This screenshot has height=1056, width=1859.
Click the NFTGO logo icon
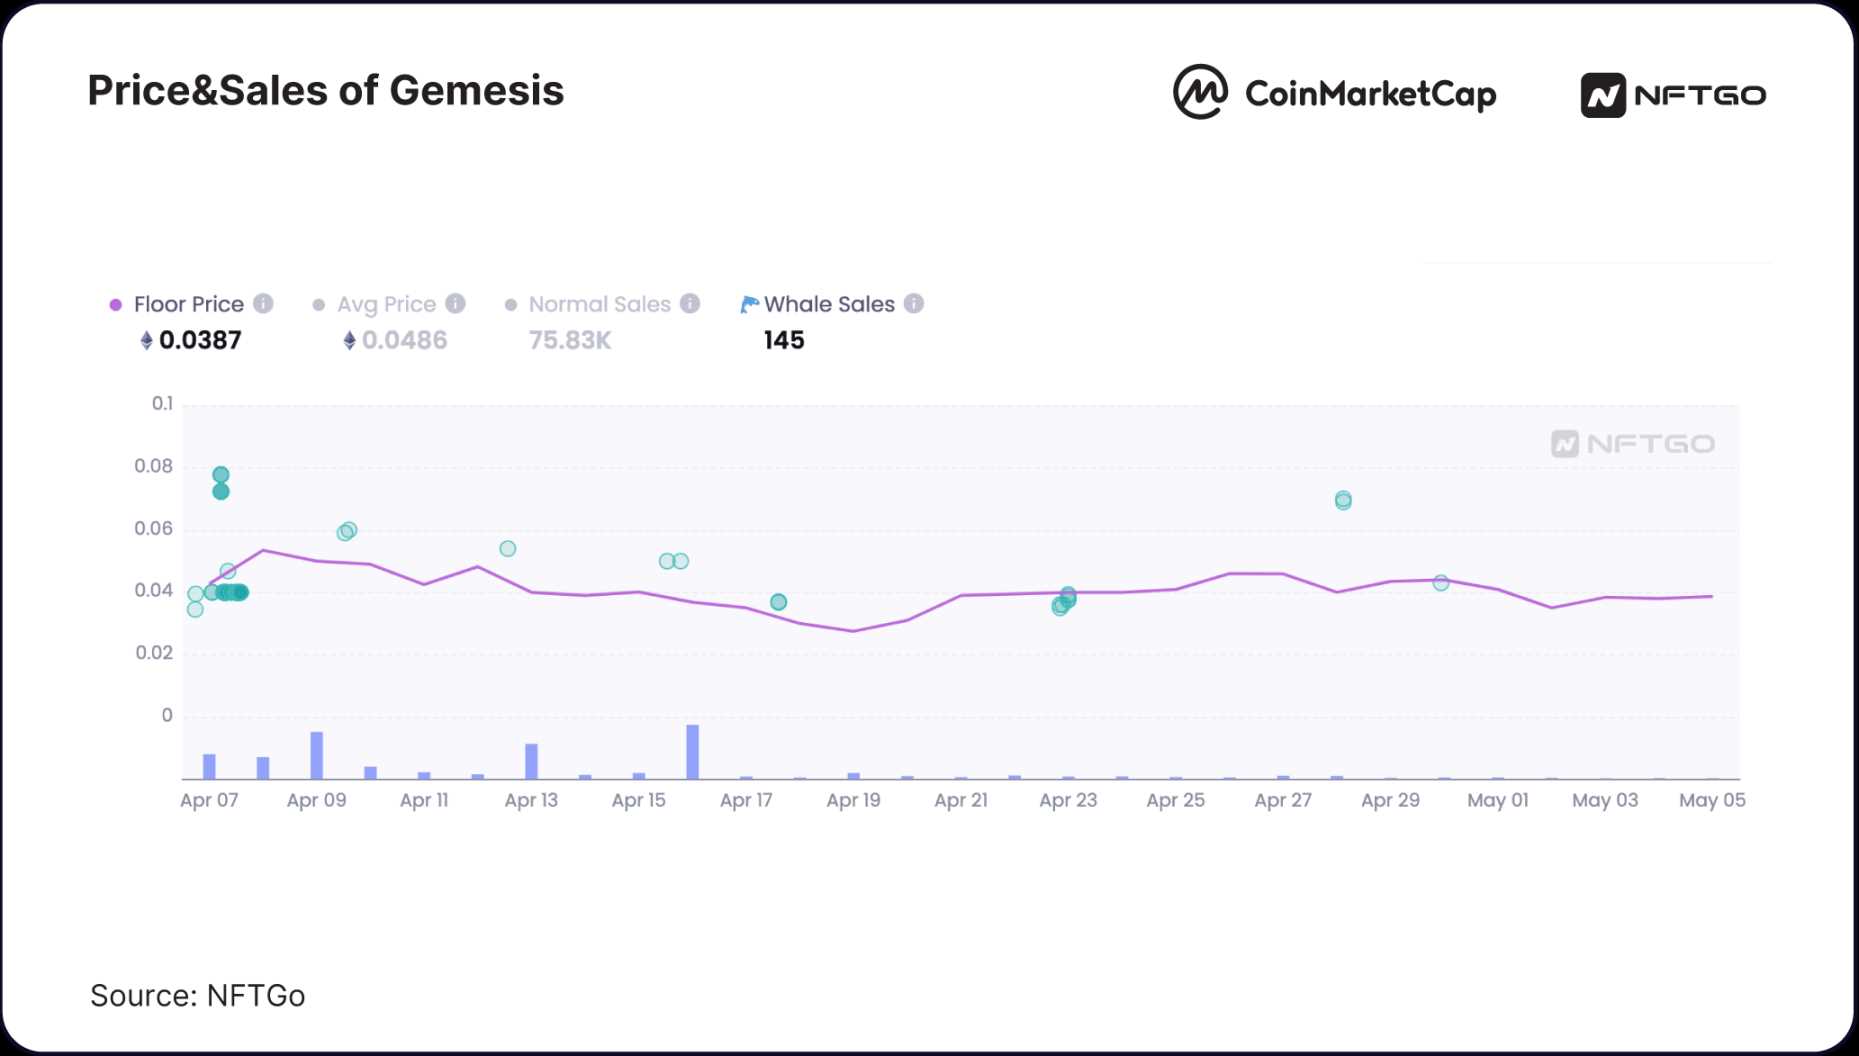1602,96
